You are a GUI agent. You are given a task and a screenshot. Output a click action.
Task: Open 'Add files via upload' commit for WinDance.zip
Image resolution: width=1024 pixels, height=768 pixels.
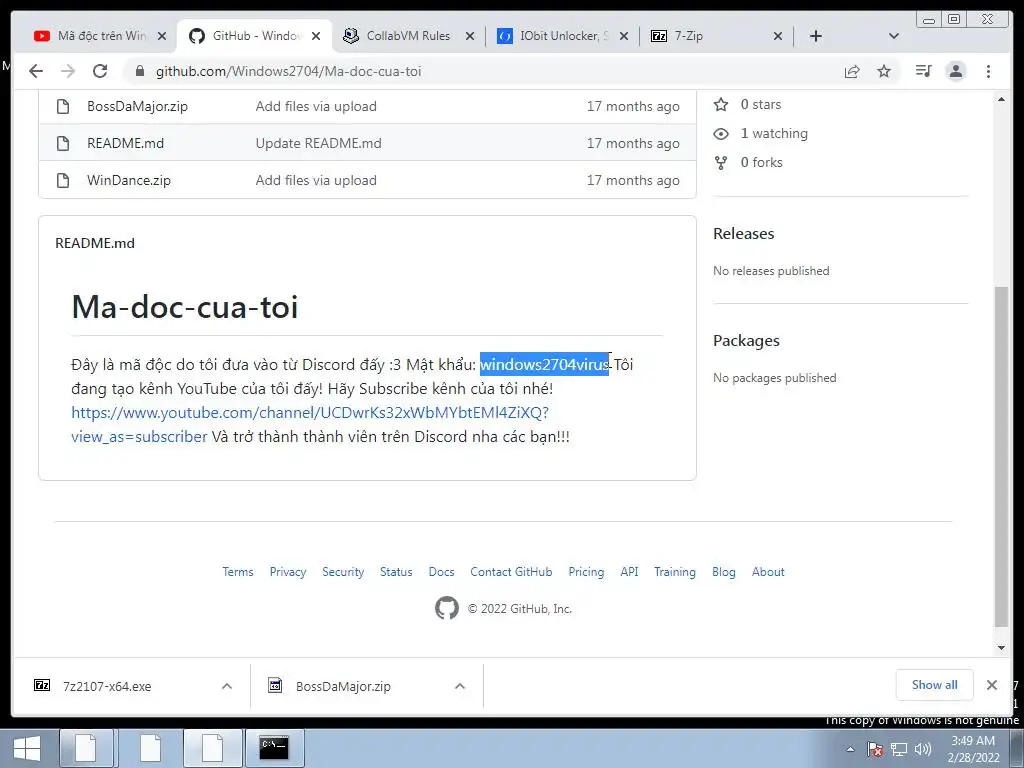point(316,180)
